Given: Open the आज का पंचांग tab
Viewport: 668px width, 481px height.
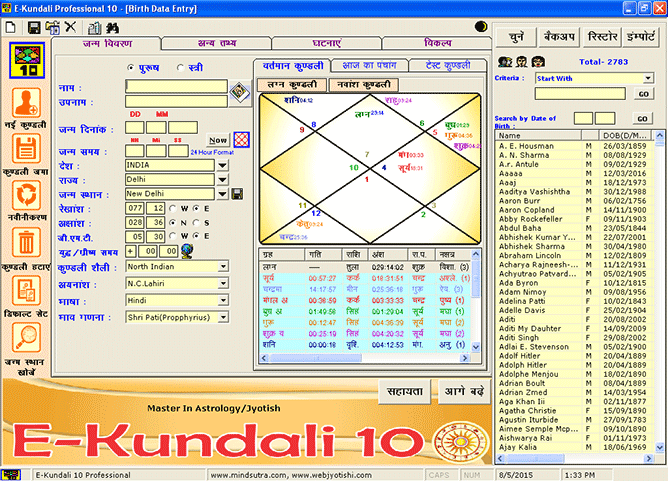Looking at the screenshot, I should point(369,66).
